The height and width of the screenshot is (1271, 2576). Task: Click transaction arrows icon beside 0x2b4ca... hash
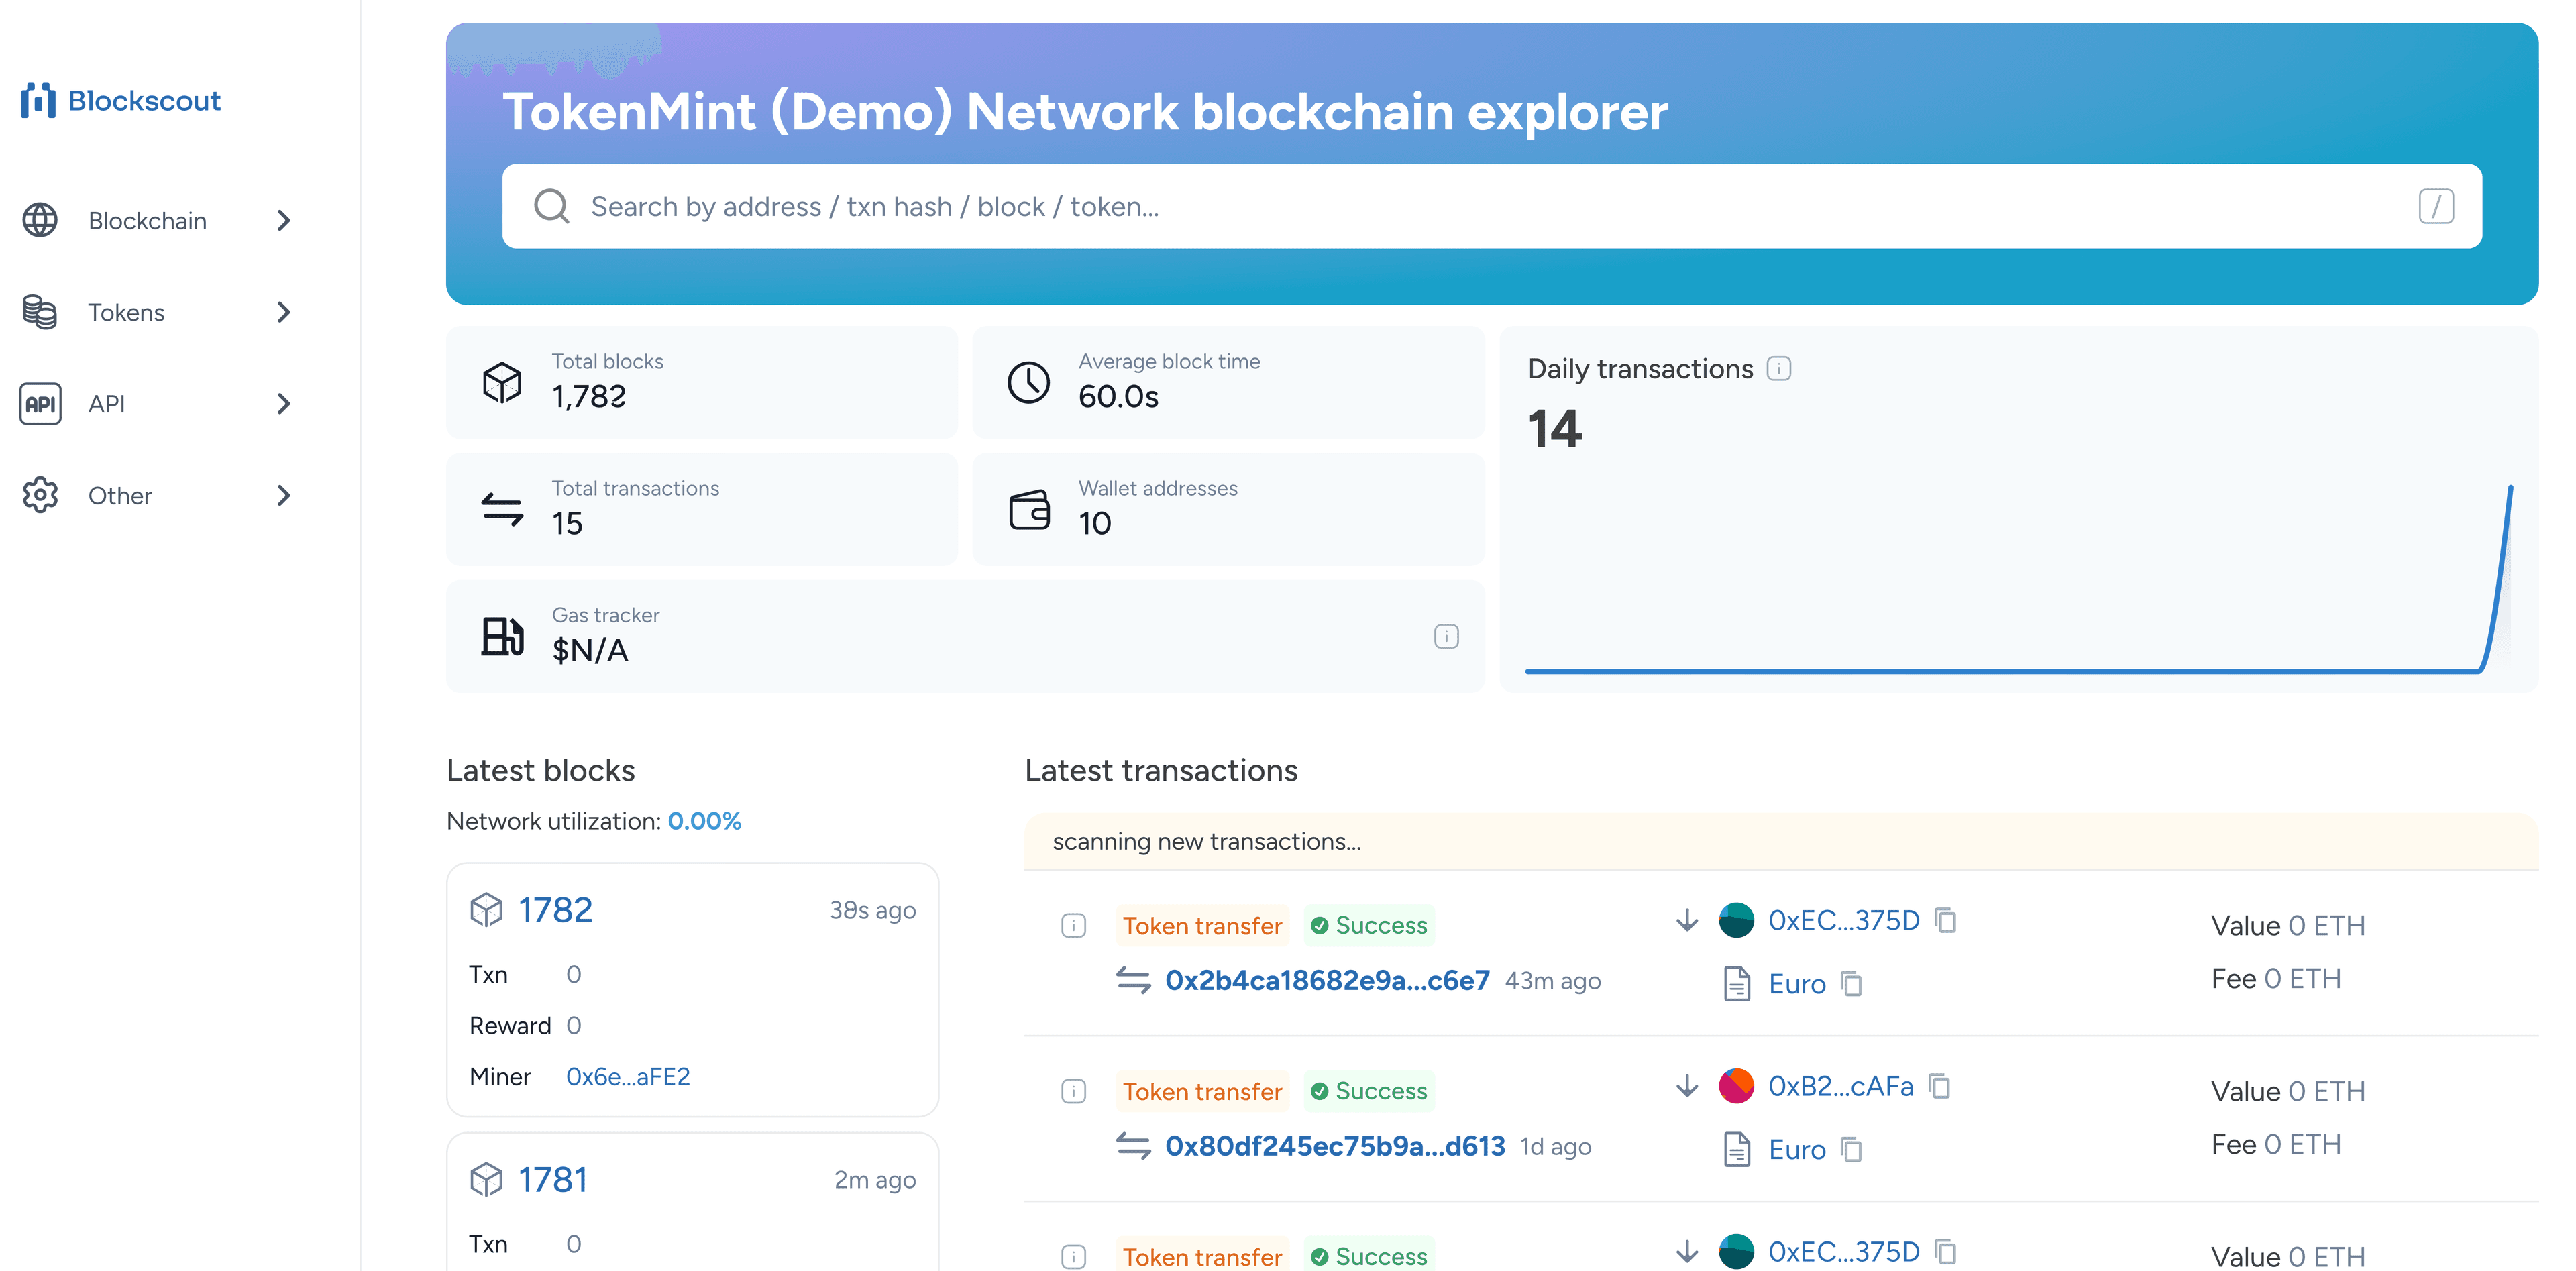coord(1133,980)
